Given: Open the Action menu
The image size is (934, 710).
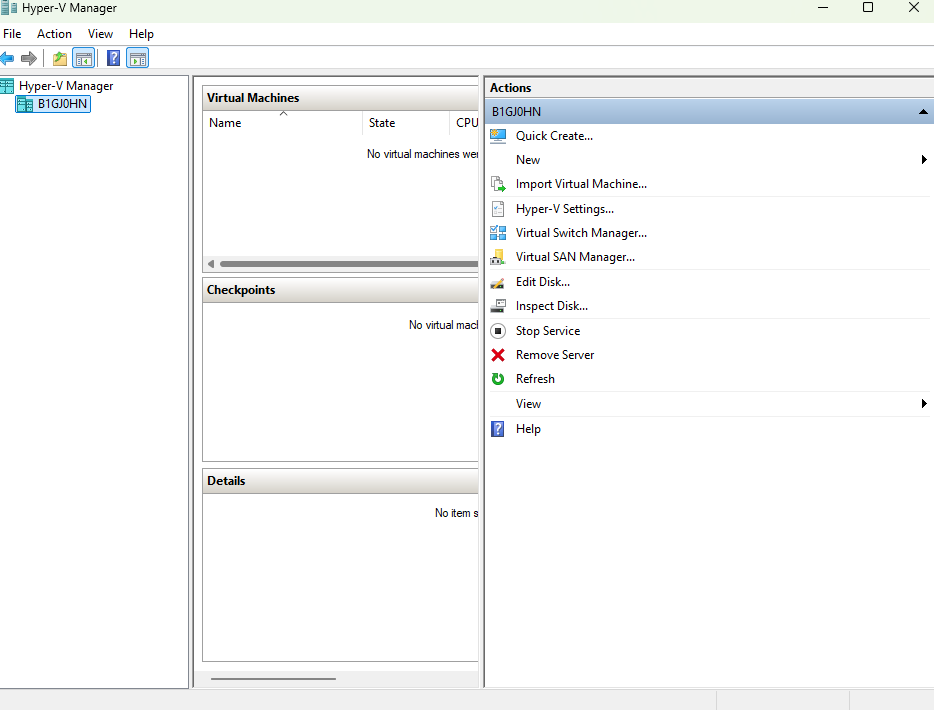Looking at the screenshot, I should click(54, 34).
